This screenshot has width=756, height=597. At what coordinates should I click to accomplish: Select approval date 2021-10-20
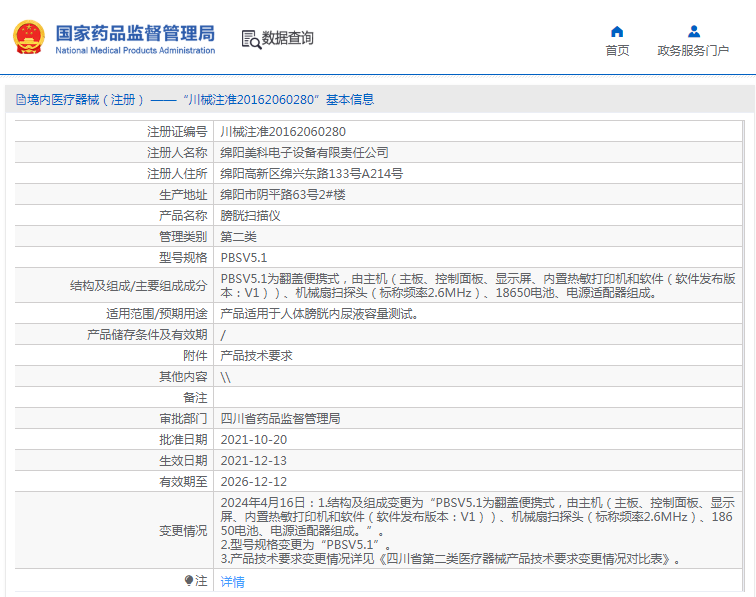(254, 440)
